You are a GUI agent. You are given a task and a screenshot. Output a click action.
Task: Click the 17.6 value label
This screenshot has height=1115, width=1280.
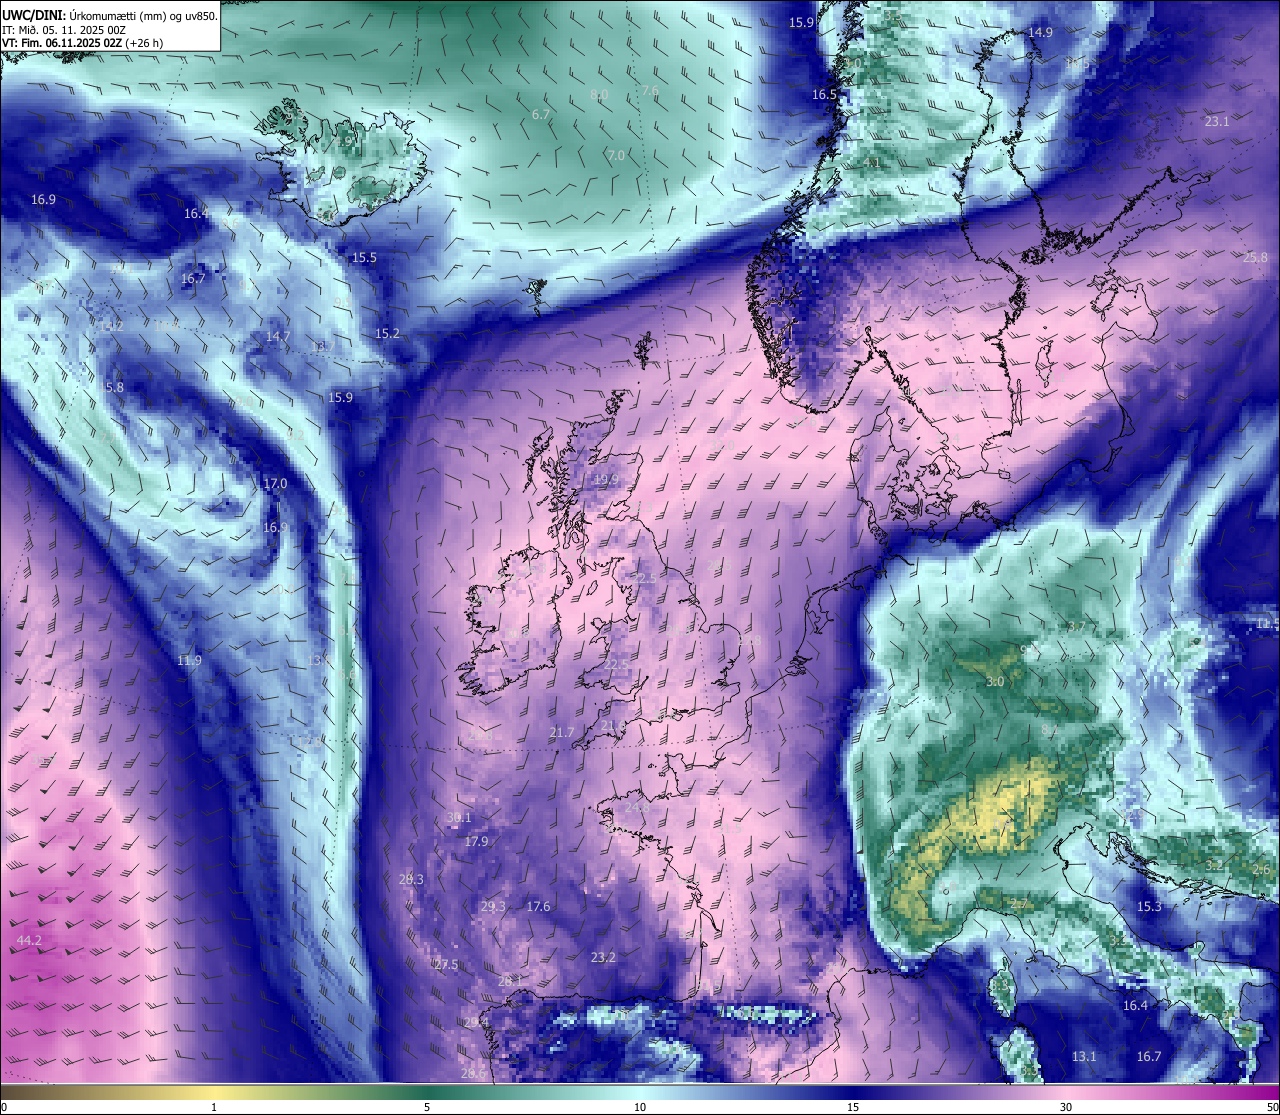(538, 906)
